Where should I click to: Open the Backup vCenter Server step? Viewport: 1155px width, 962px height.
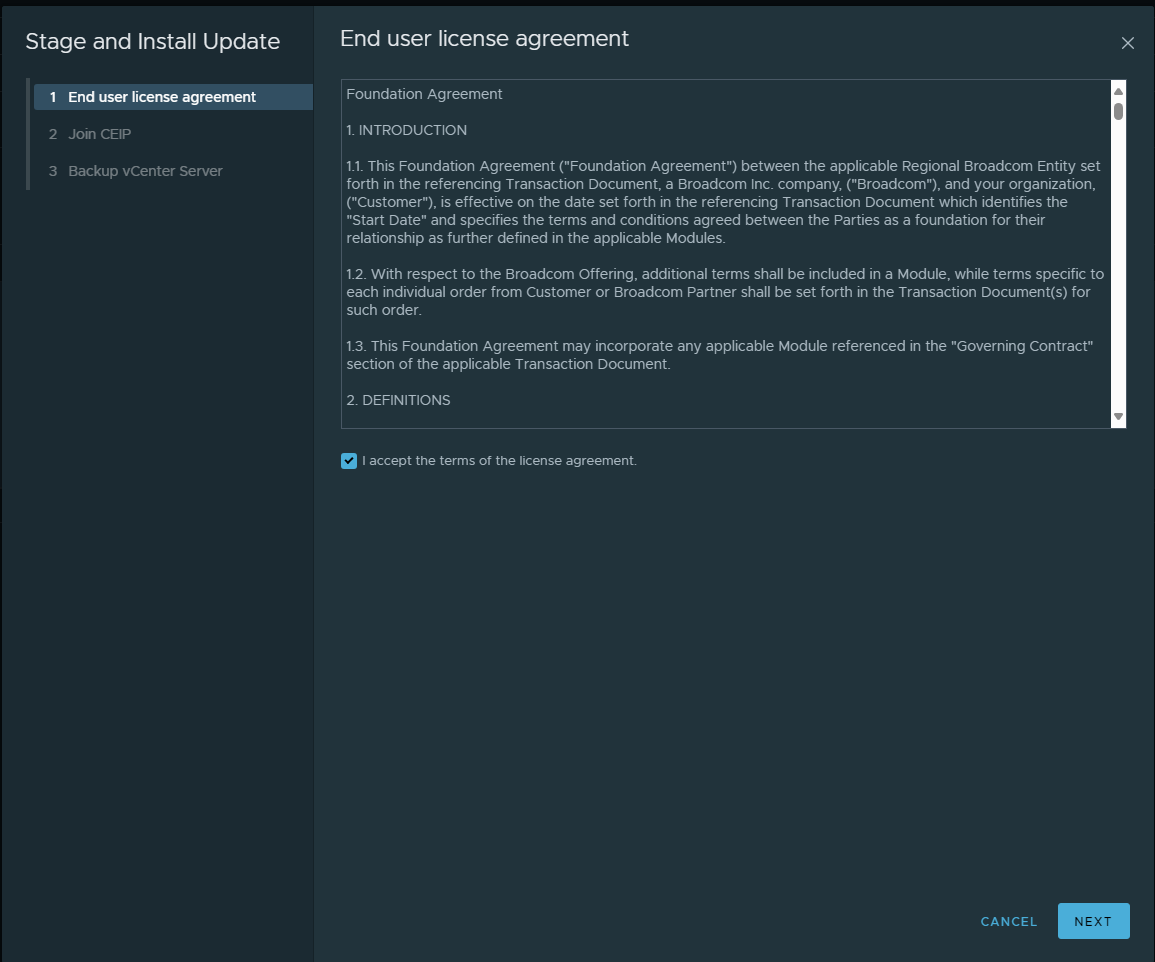tap(145, 171)
